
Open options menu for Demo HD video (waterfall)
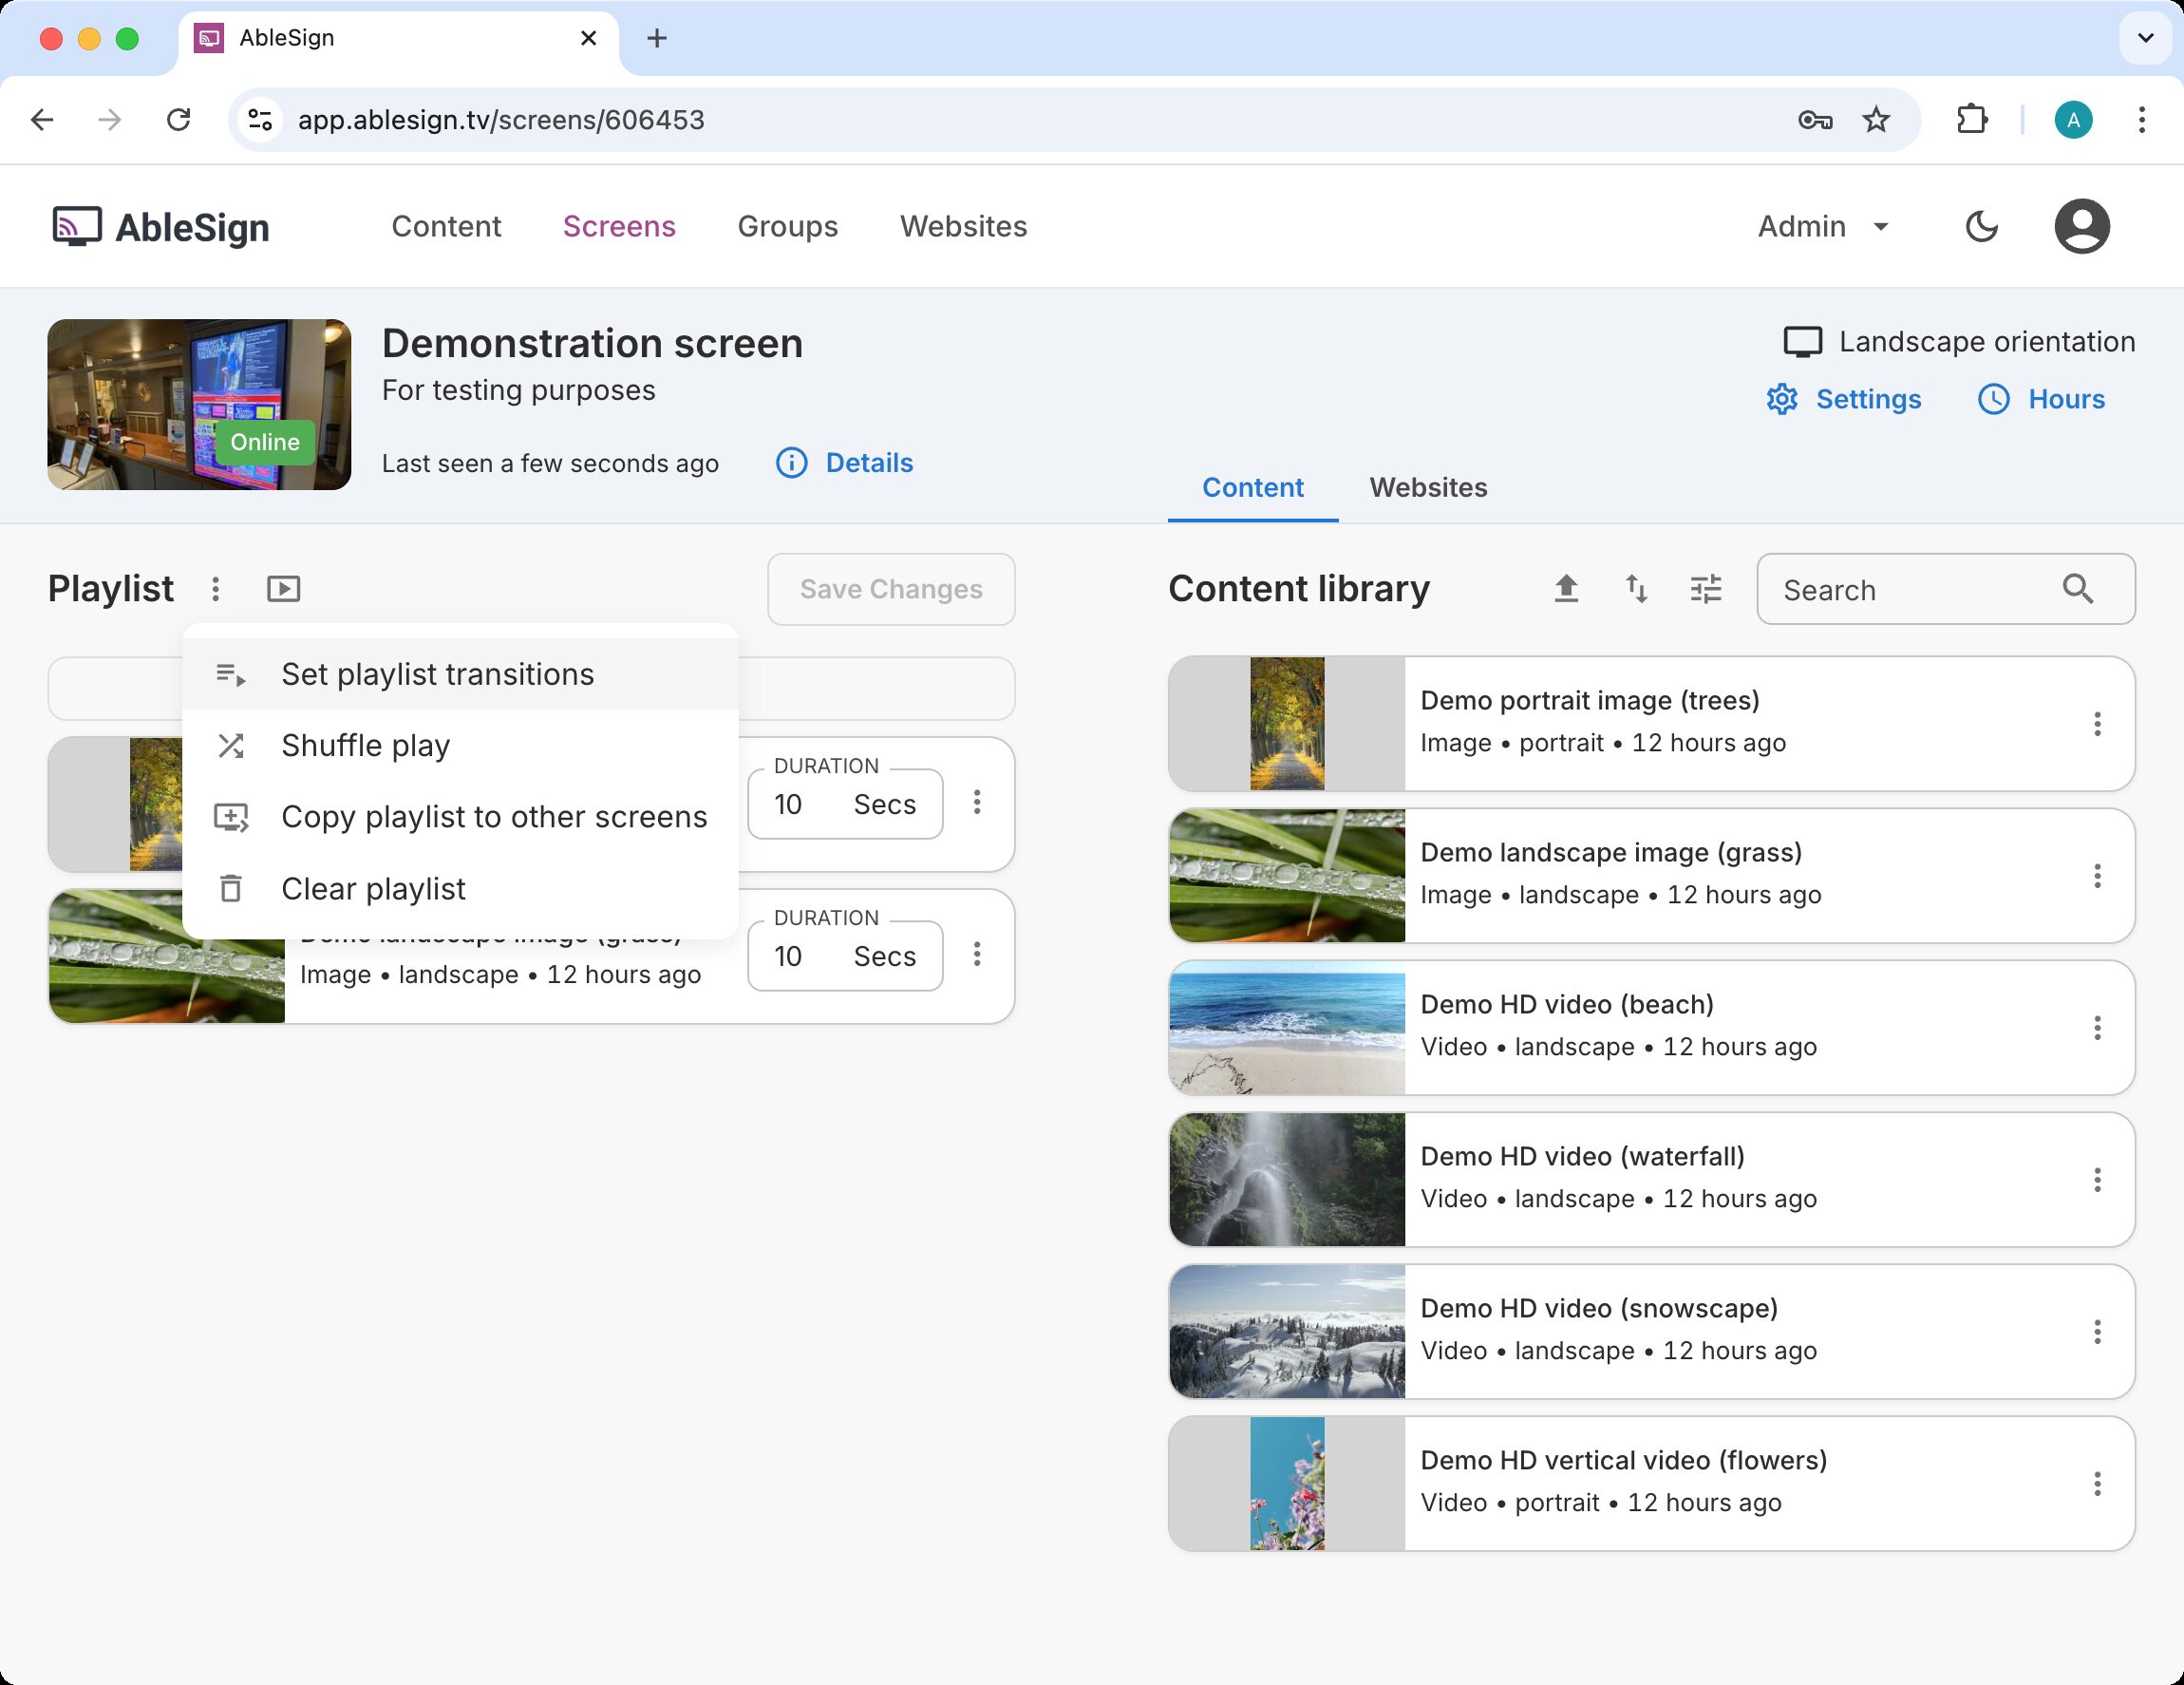coord(2097,1180)
